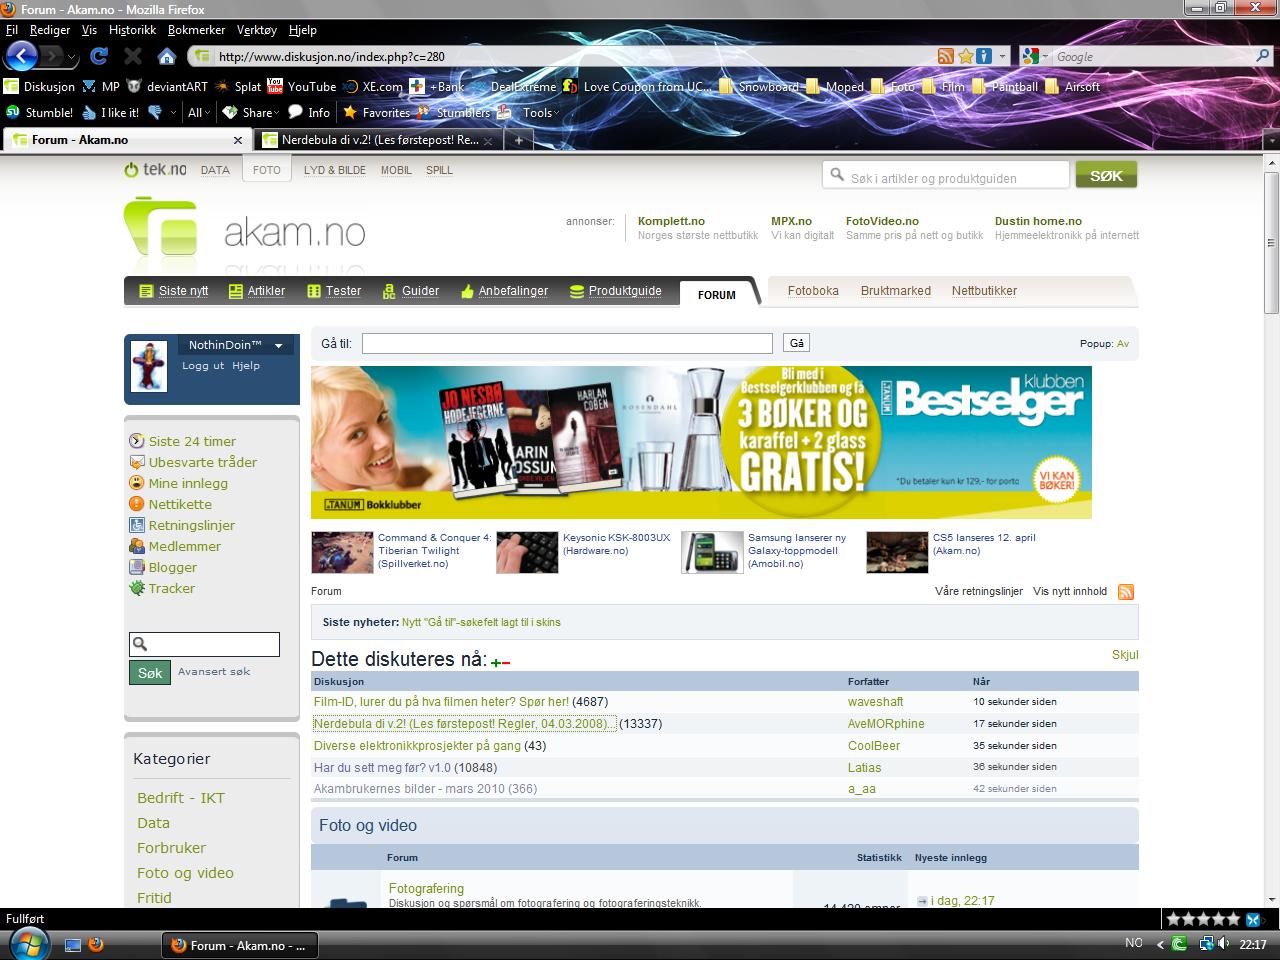Click the Ubesvarte tråder envelope icon
The width and height of the screenshot is (1280, 960).
[x=137, y=462]
